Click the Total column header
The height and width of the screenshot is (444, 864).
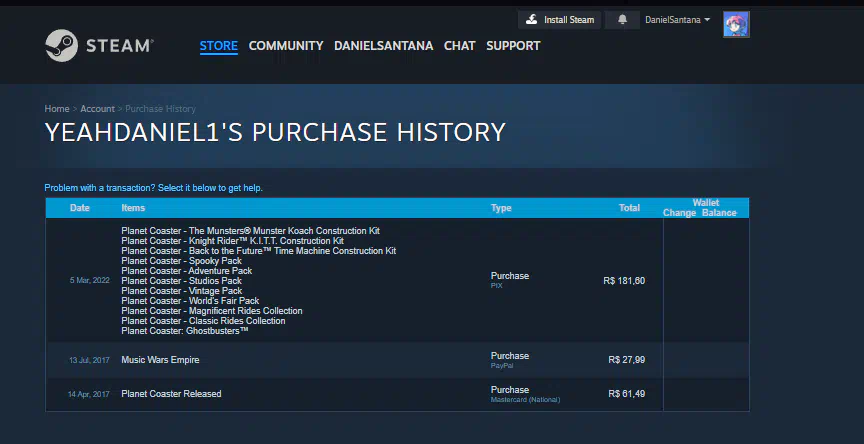click(629, 208)
